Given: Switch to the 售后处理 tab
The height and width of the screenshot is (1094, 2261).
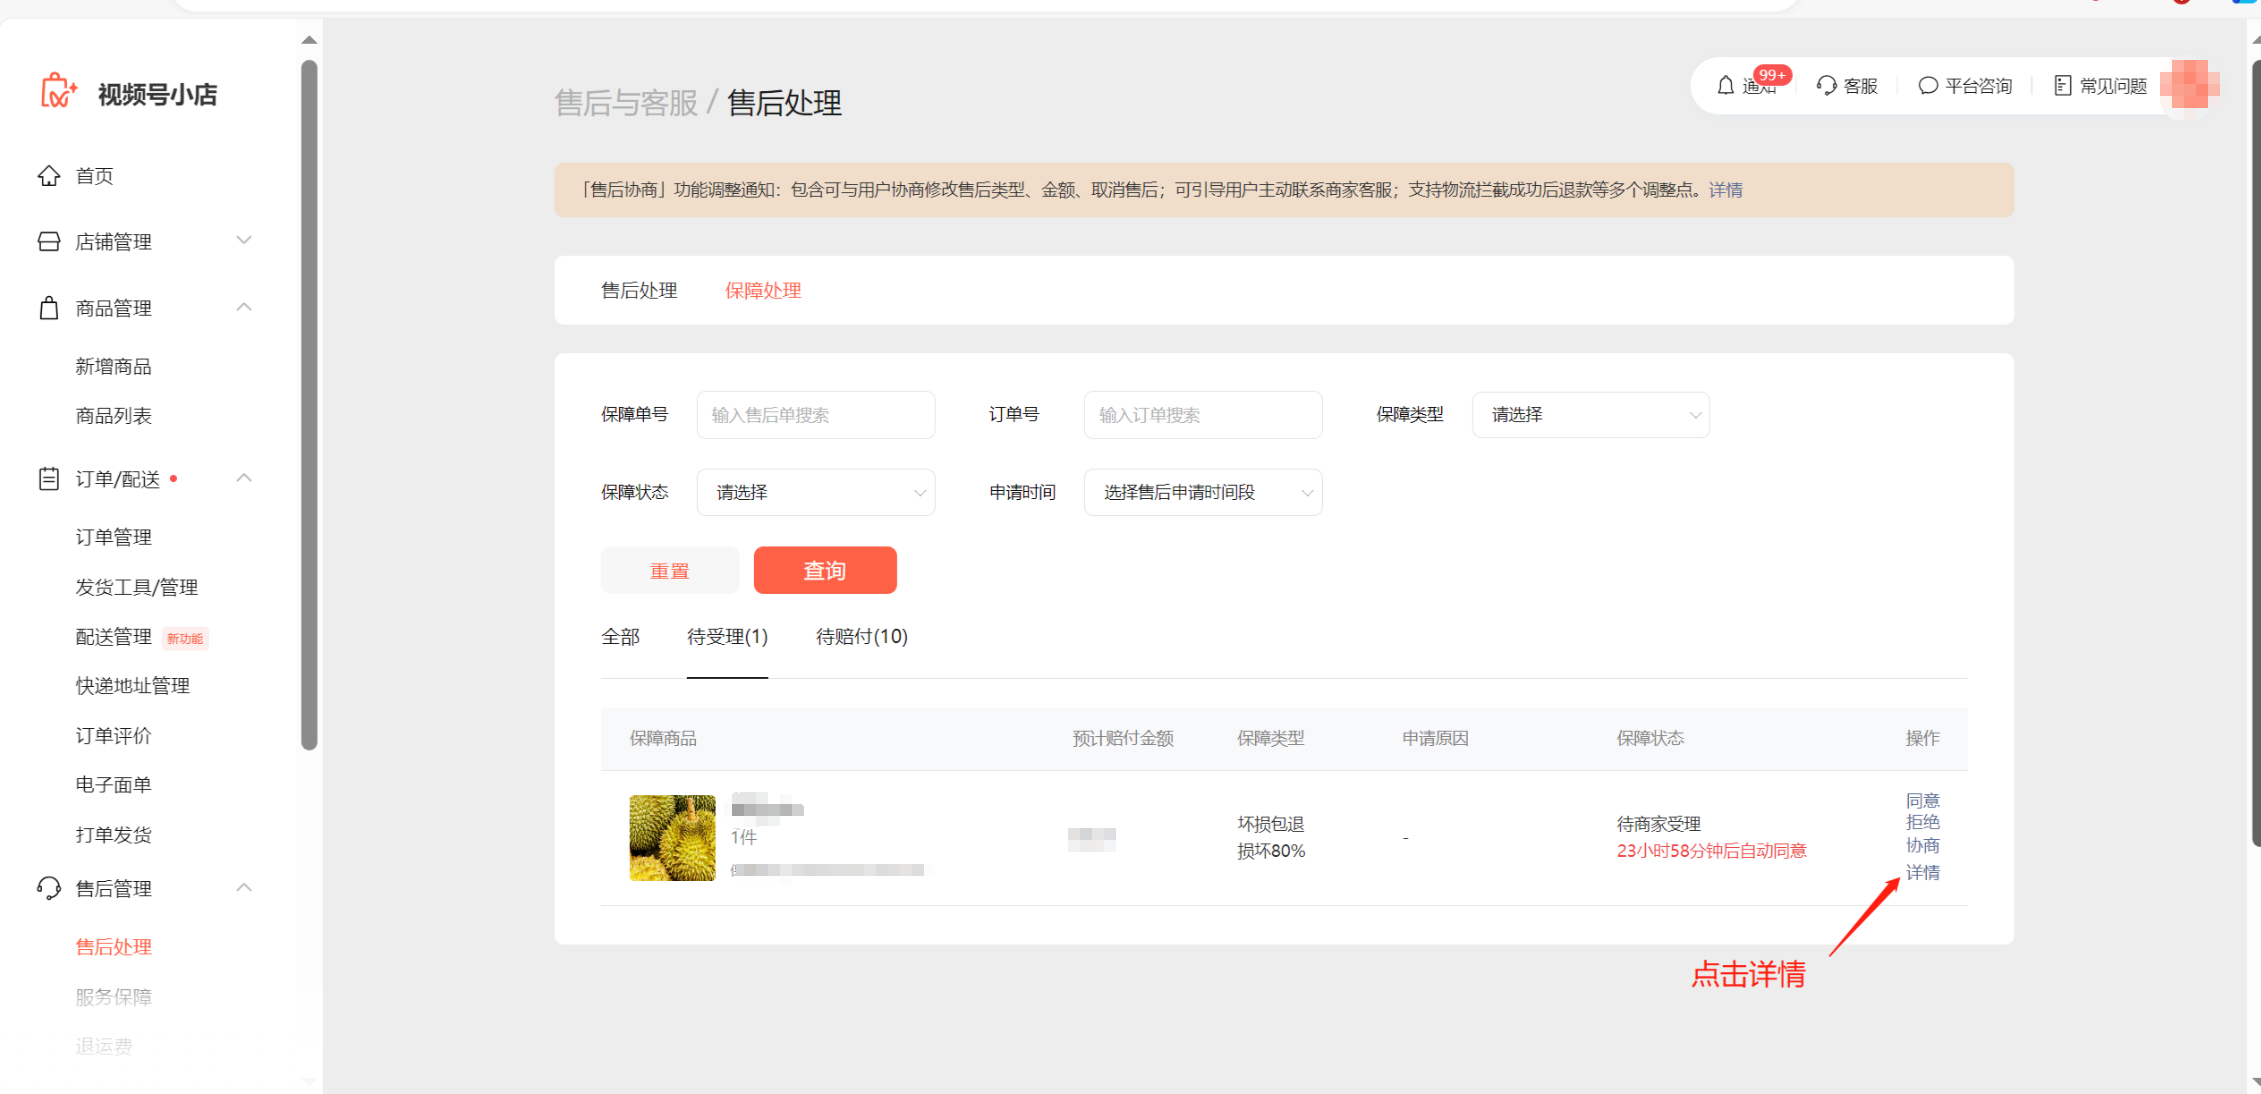Looking at the screenshot, I should tap(639, 291).
